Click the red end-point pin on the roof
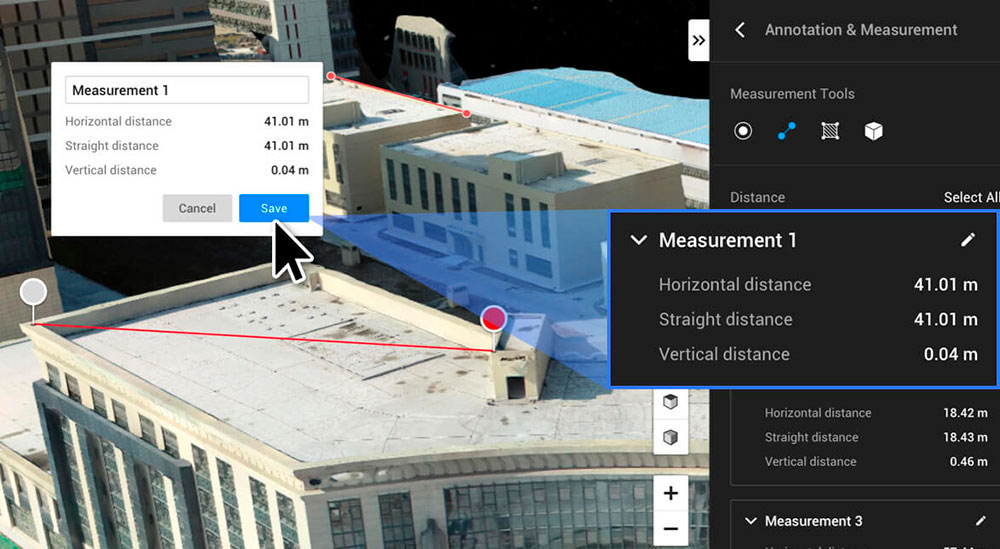 coord(493,318)
